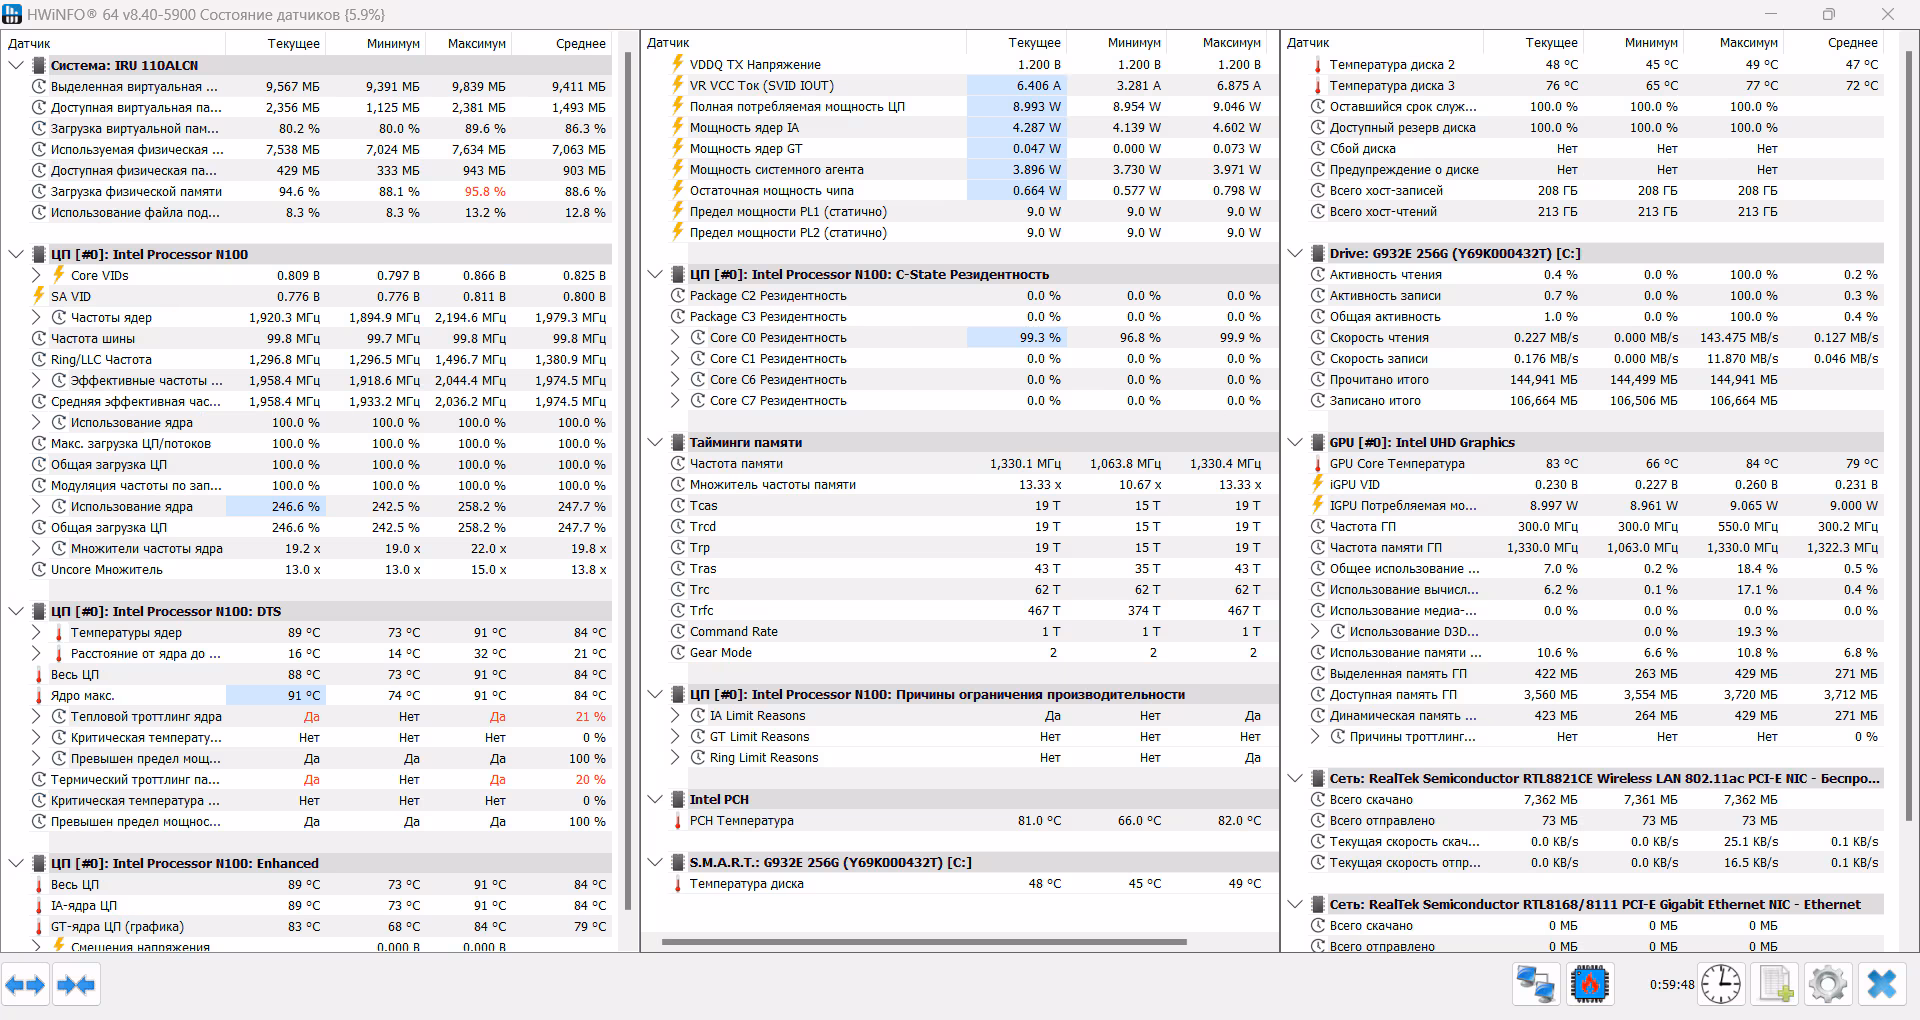Select the PCH Температура sensor row

tap(741, 821)
